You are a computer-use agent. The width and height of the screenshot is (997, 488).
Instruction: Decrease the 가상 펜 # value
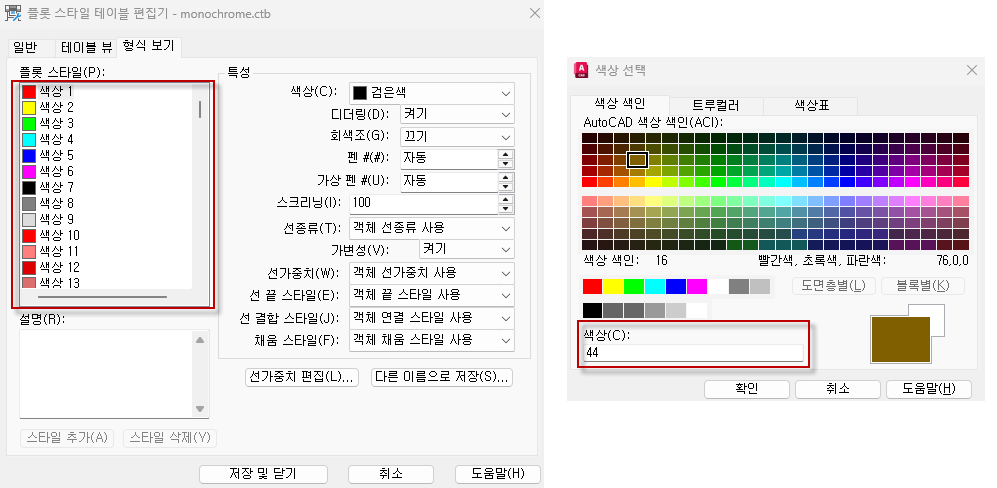(505, 186)
